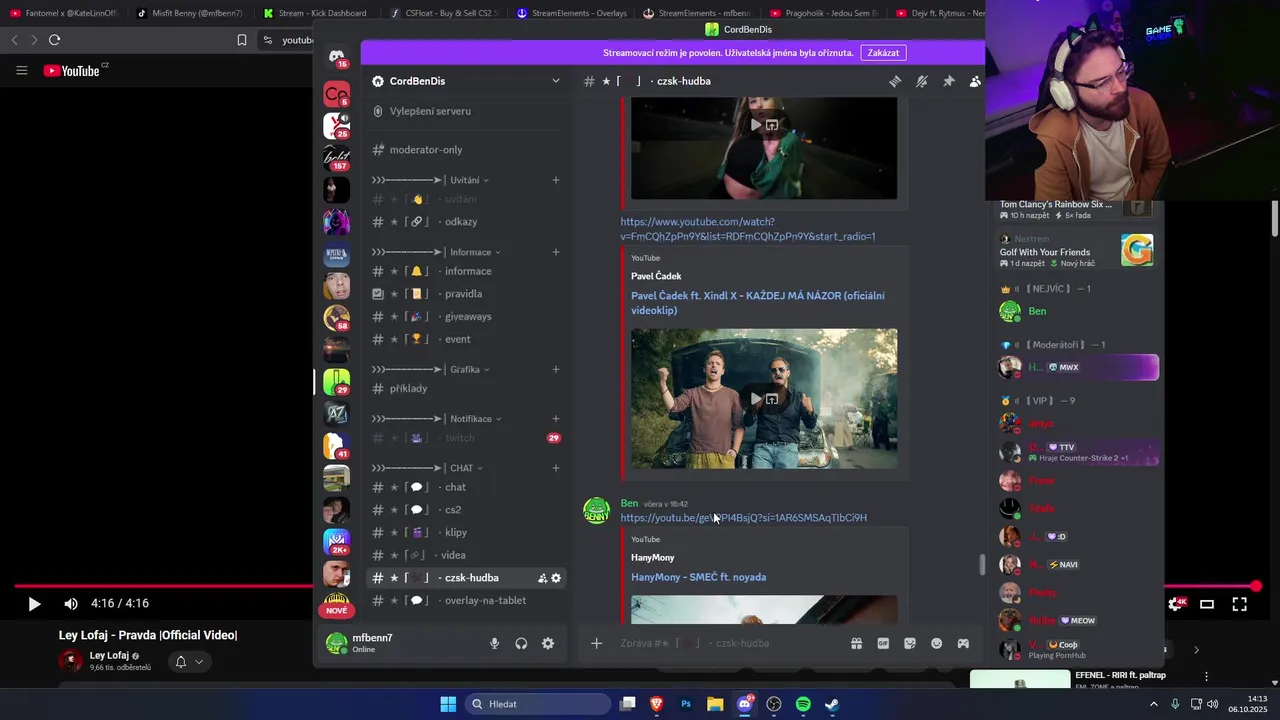Image resolution: width=1280 pixels, height=720 pixels.
Task: Click Windows taskbar search box Hledat
Action: coord(539,704)
